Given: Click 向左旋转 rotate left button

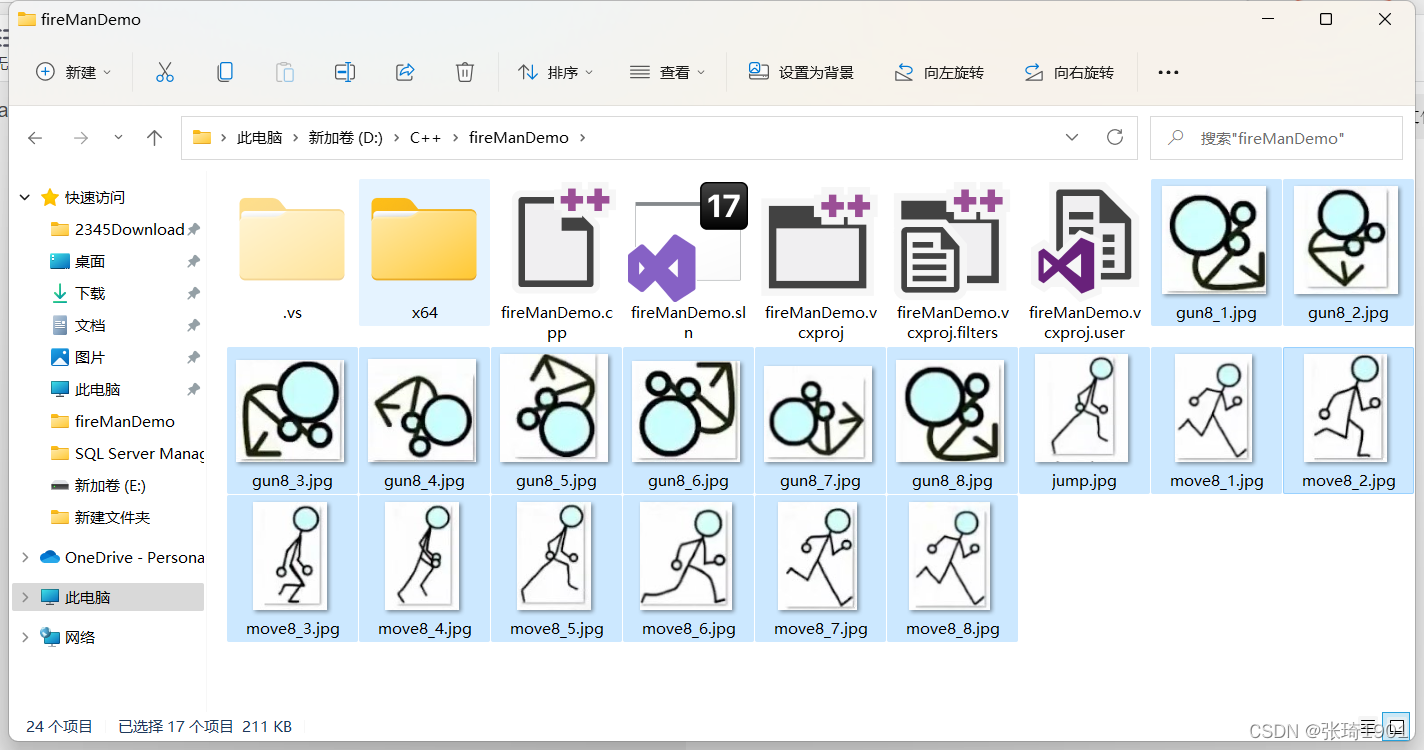Looking at the screenshot, I should click(x=939, y=72).
